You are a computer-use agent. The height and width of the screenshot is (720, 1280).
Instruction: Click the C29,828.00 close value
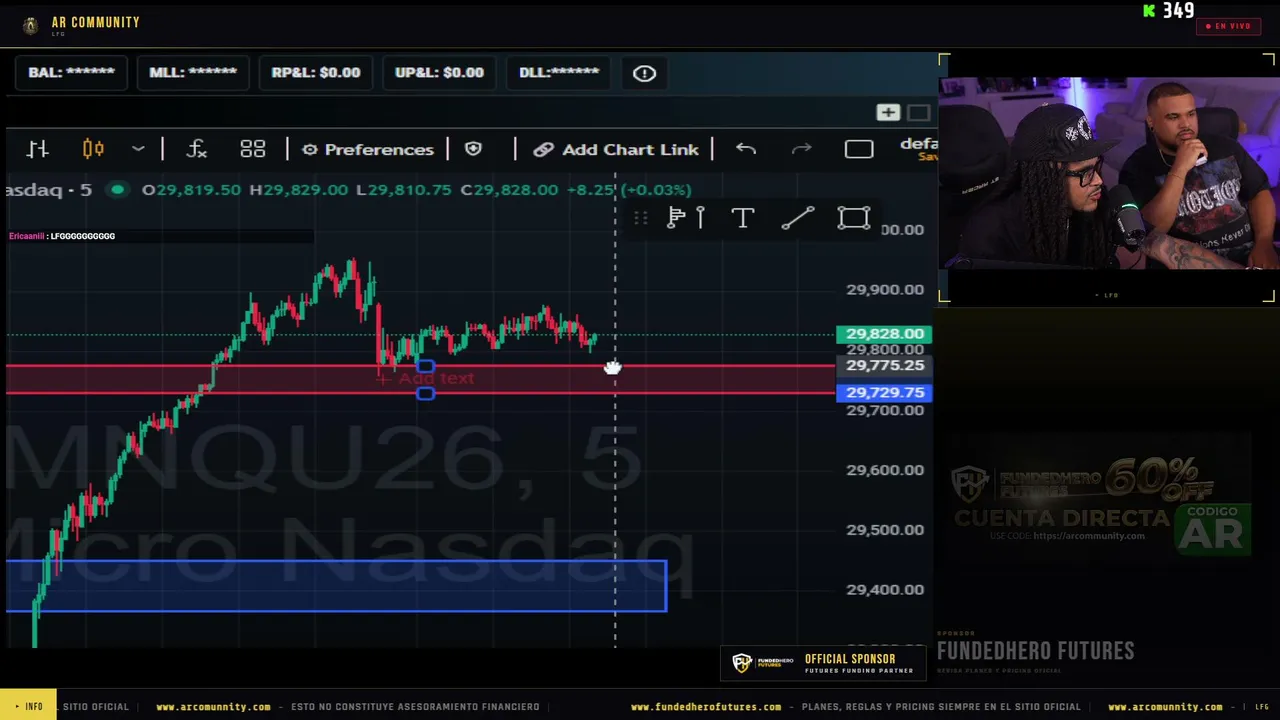(508, 190)
